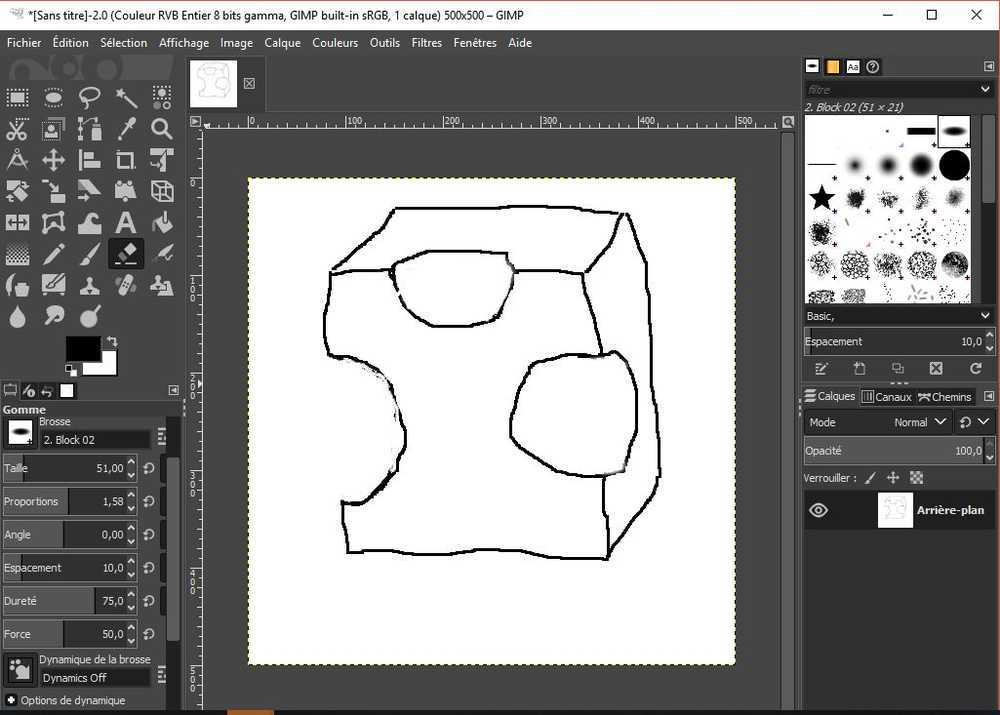The height and width of the screenshot is (715, 1000).
Task: Refresh the brushes list
Action: coord(975,368)
